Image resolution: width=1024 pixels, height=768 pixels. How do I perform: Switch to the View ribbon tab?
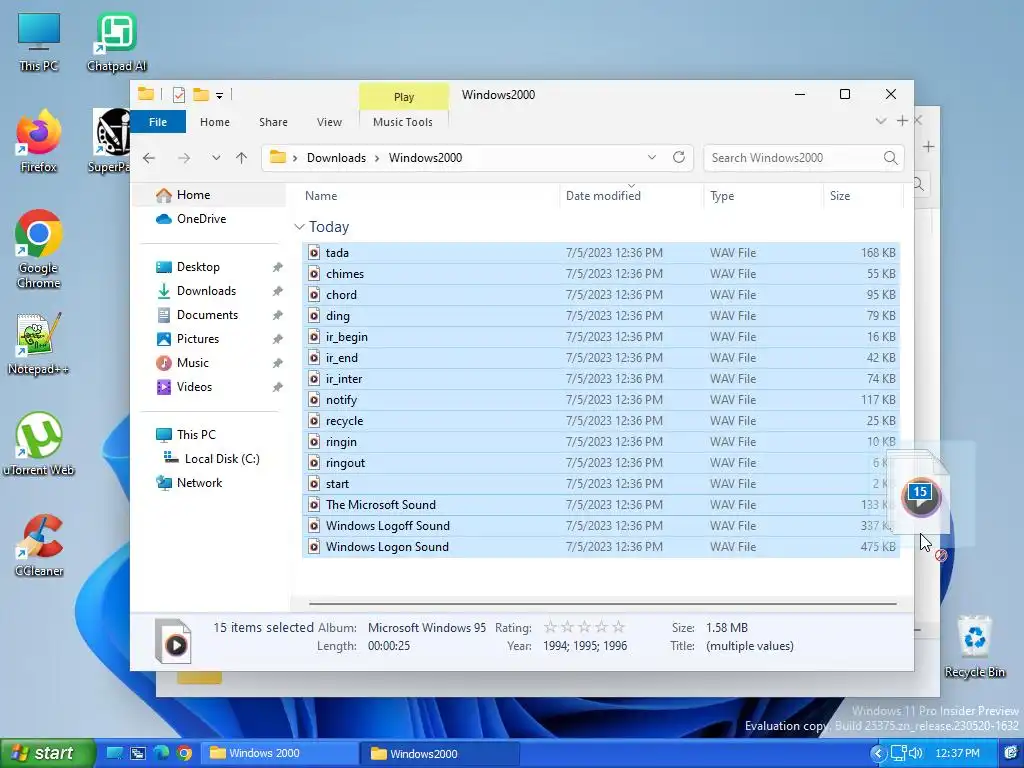329,122
